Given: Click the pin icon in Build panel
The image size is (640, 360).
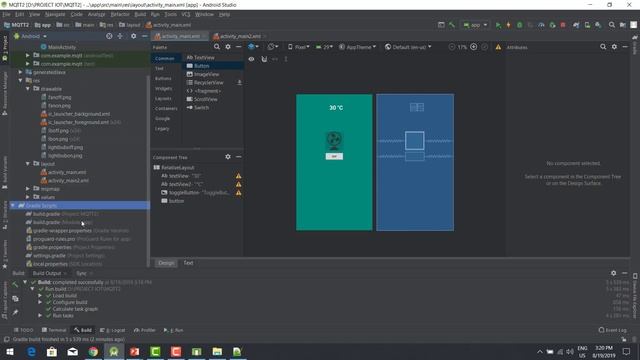Looking at the screenshot, I should [15, 313].
